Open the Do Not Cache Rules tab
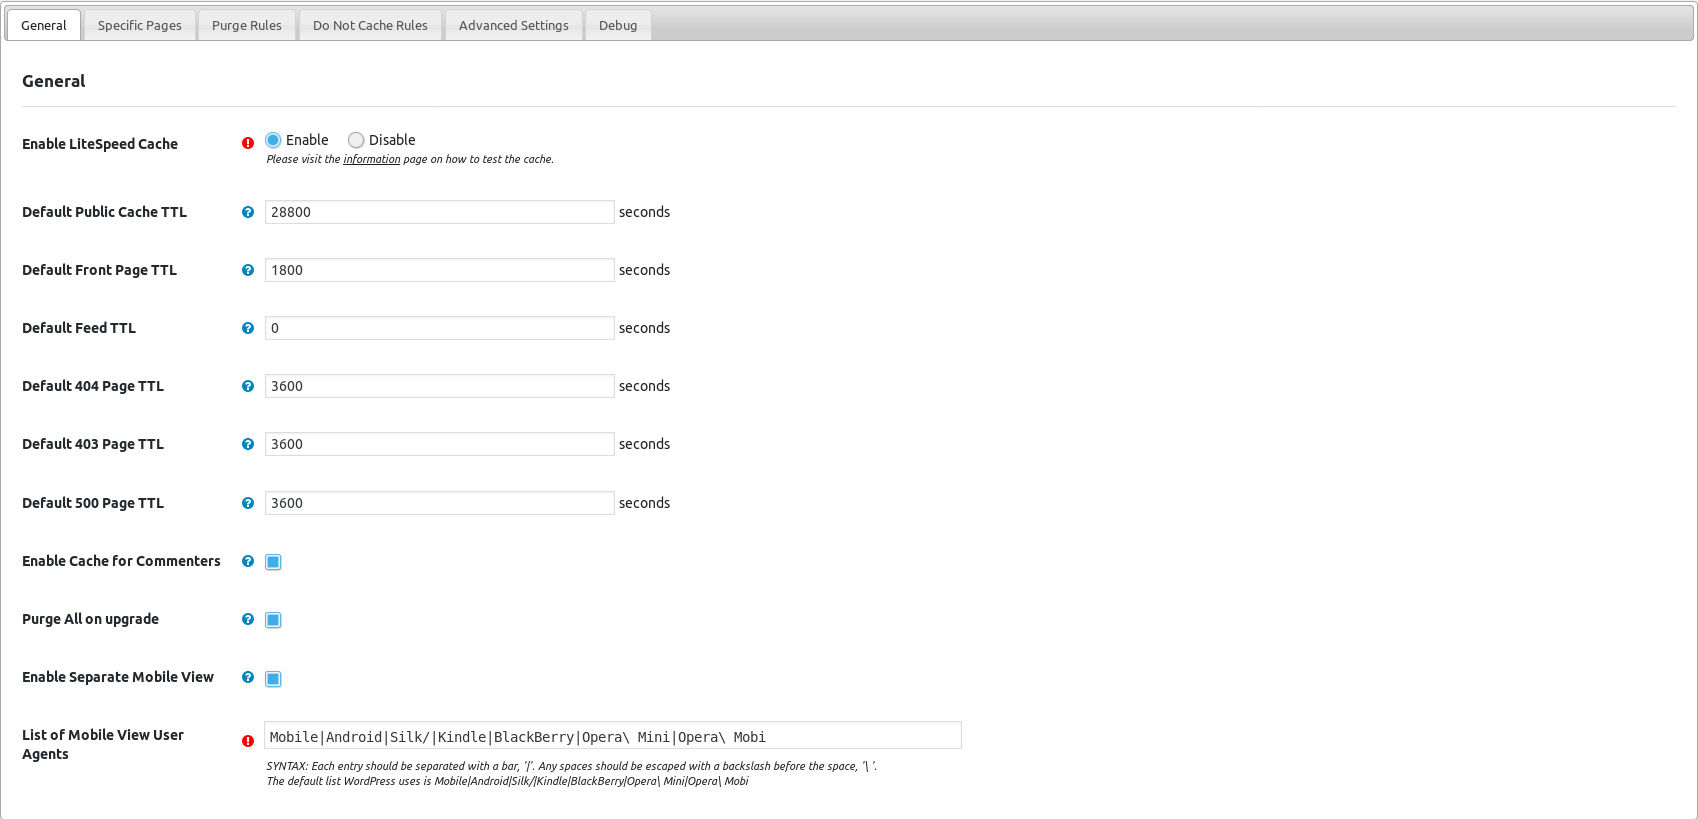The height and width of the screenshot is (819, 1698). (x=370, y=25)
